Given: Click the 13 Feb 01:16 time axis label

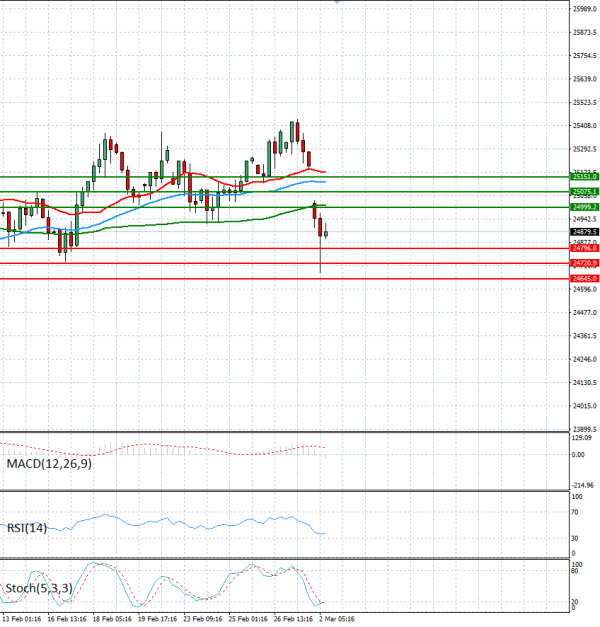Looking at the screenshot, I should 20,620.
